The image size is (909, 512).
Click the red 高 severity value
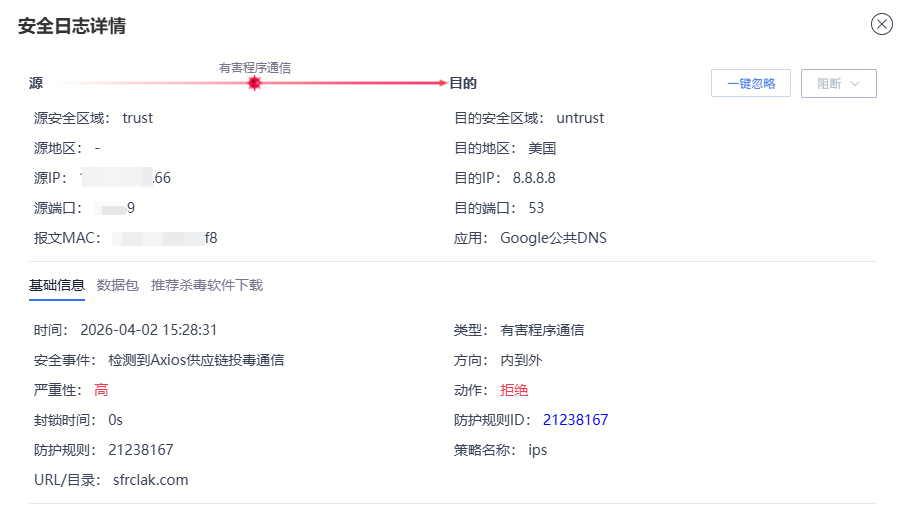(x=101, y=390)
